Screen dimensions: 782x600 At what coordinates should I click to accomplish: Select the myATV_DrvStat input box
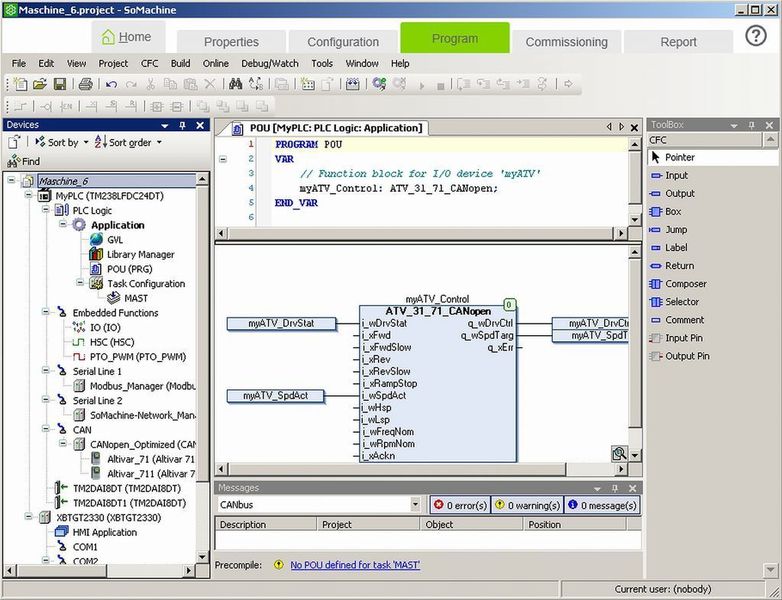click(x=281, y=323)
